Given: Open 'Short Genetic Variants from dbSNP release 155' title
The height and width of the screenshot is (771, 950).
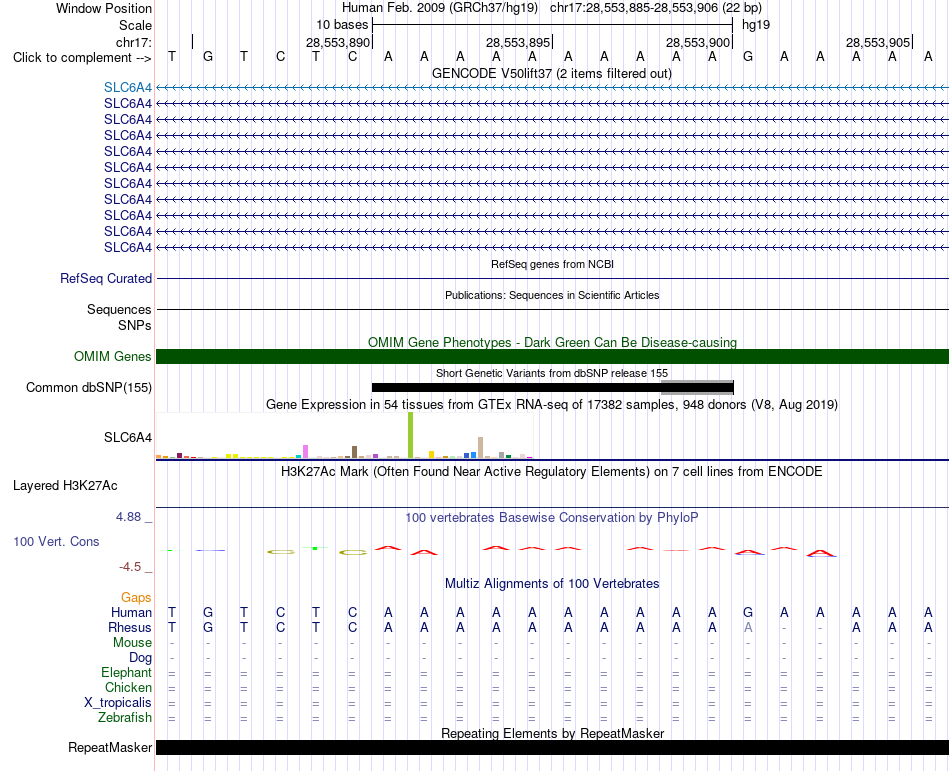Looking at the screenshot, I should [x=552, y=373].
